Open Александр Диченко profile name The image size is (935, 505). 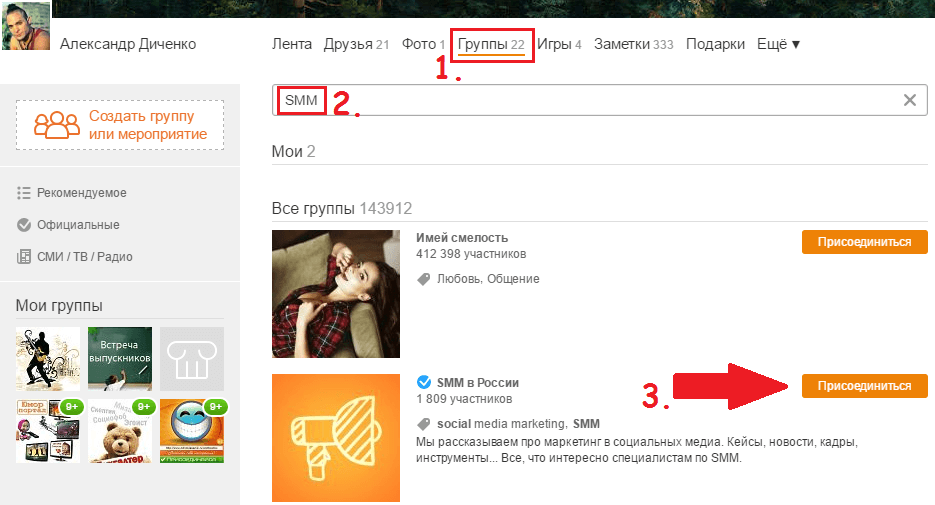pyautogui.click(x=128, y=44)
